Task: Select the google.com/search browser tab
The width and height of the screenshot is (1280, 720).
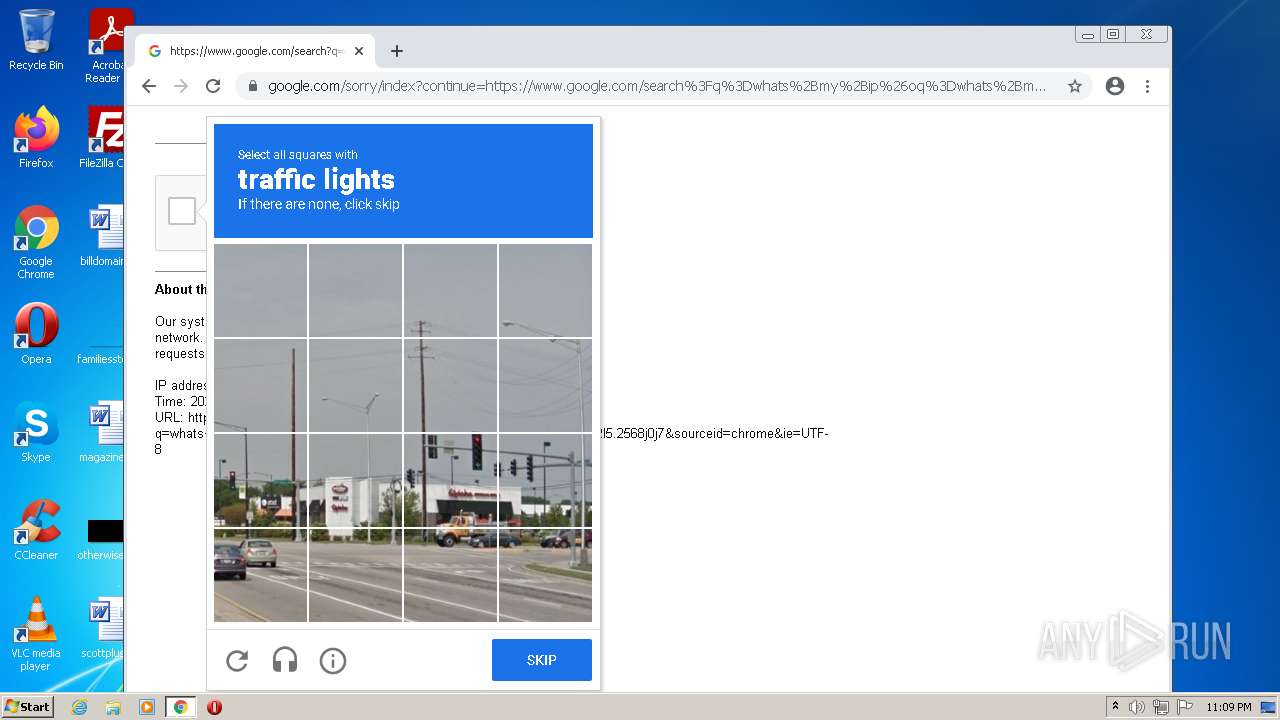Action: point(255,51)
